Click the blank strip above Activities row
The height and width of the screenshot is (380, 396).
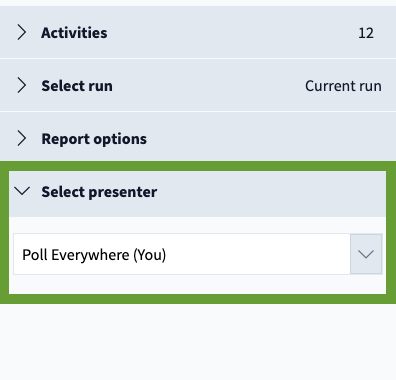(198, 3)
